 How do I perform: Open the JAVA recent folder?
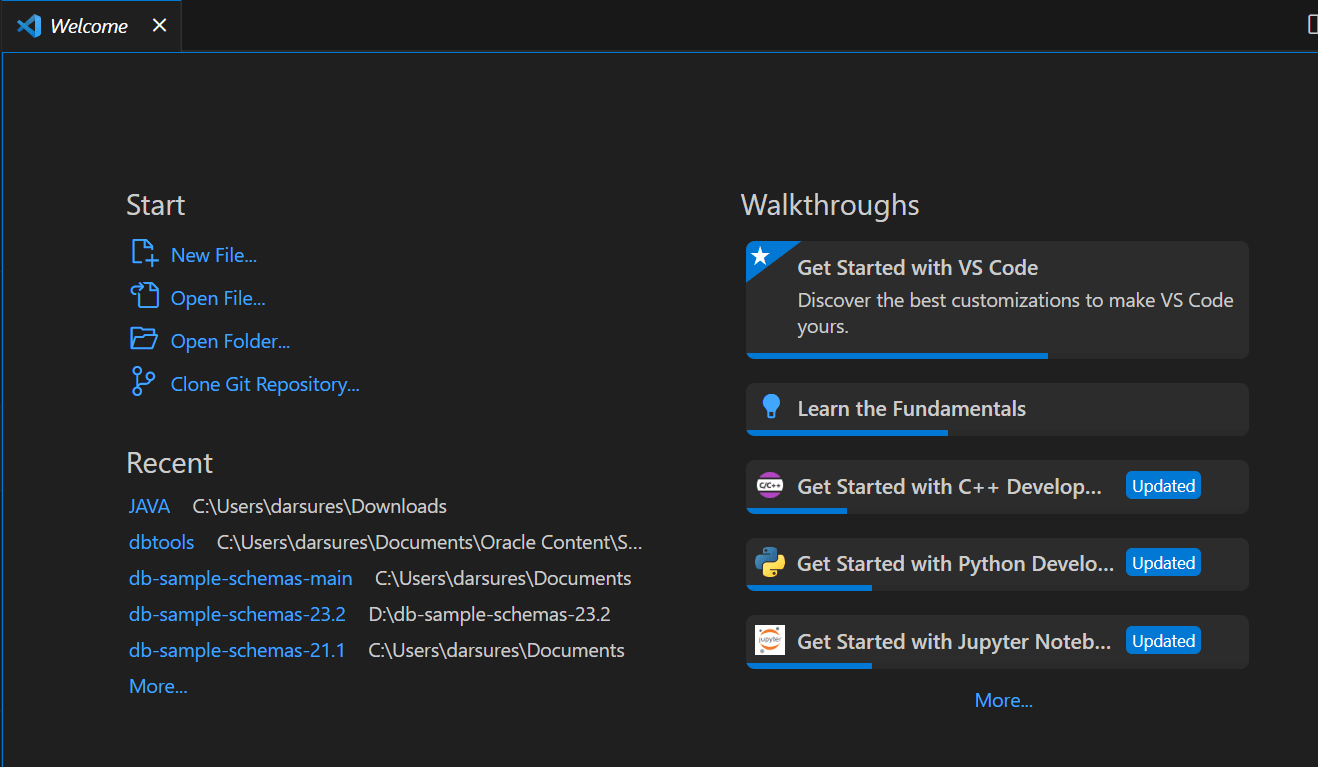click(x=148, y=505)
